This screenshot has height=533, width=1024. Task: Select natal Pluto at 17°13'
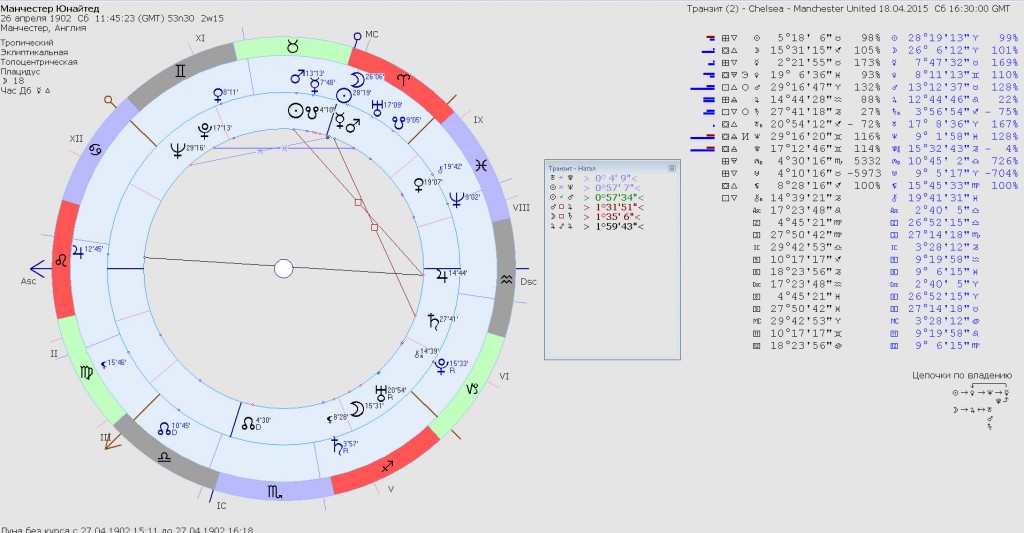tap(206, 130)
